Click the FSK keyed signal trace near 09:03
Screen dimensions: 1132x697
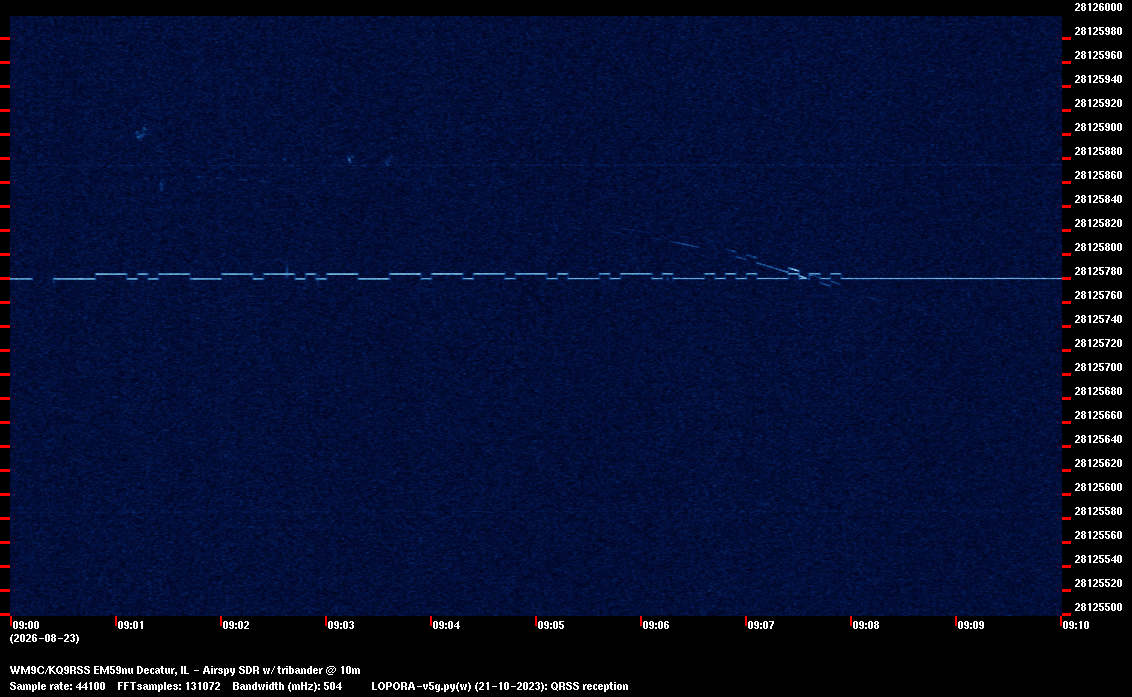pos(343,276)
